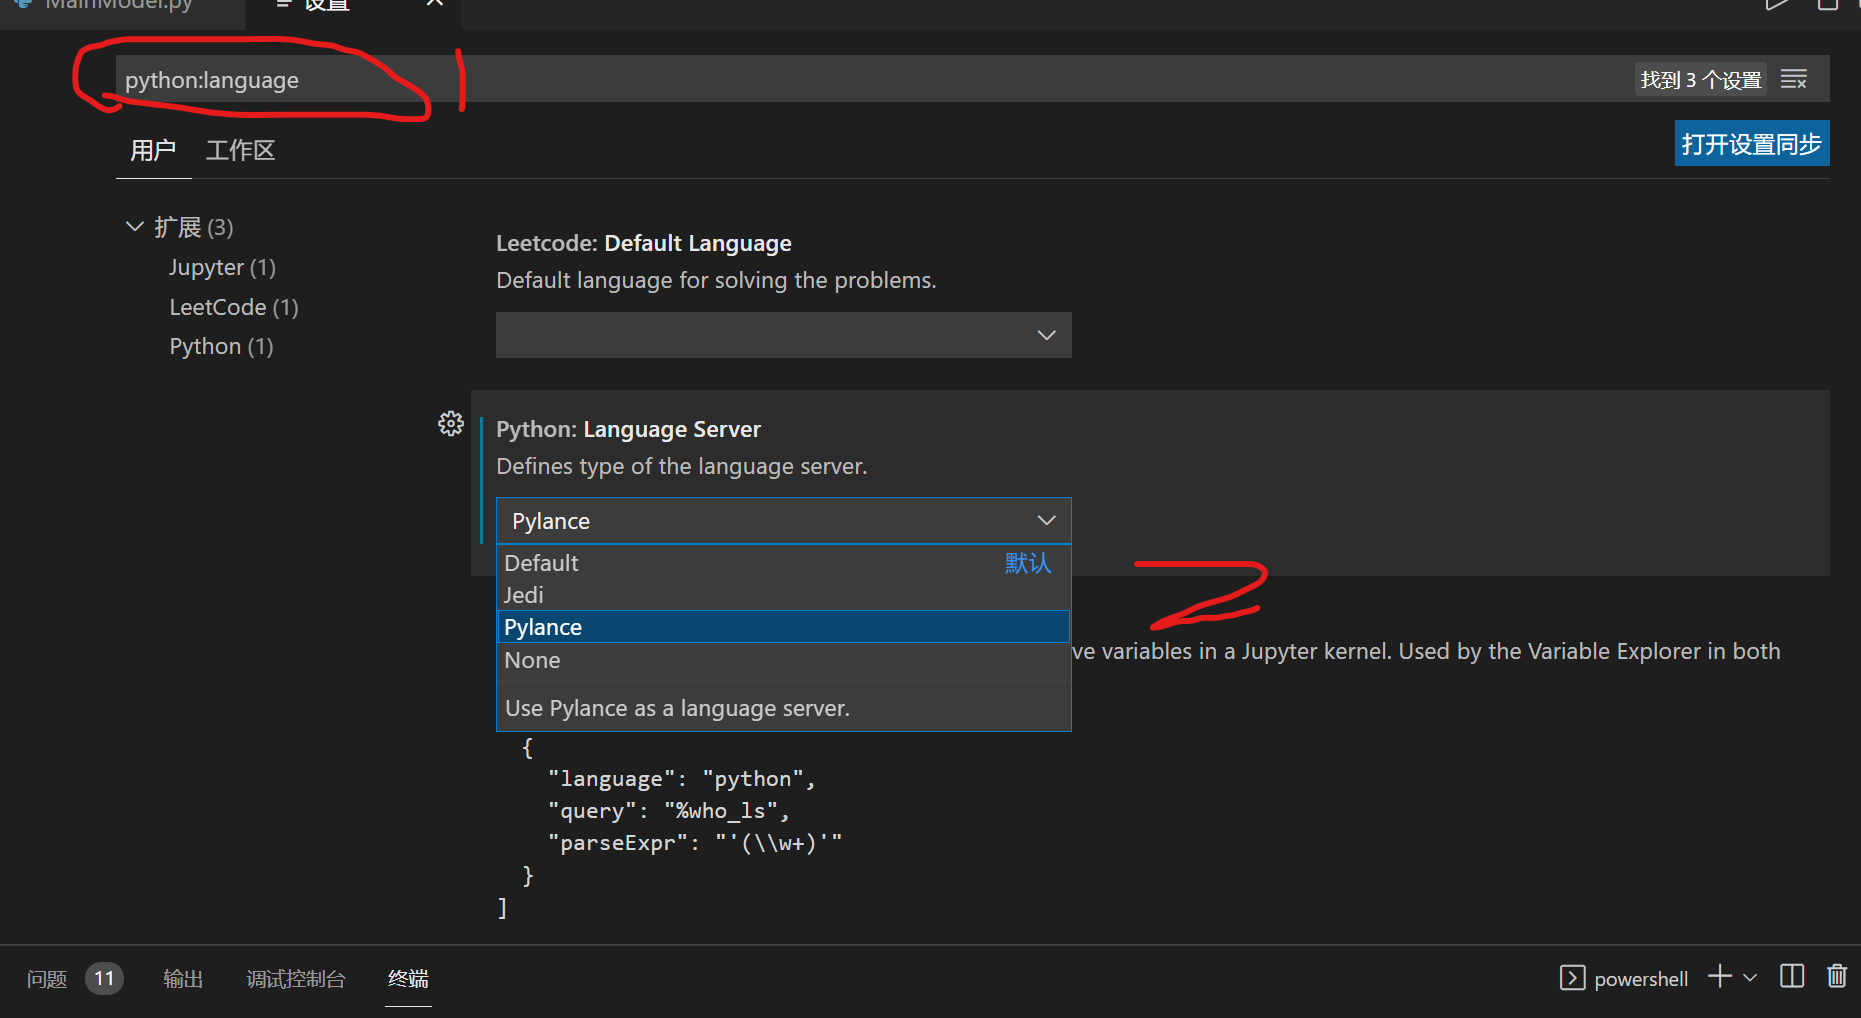The height and width of the screenshot is (1018, 1861).
Task: Split the terminal using the split icon
Action: [x=1792, y=977]
